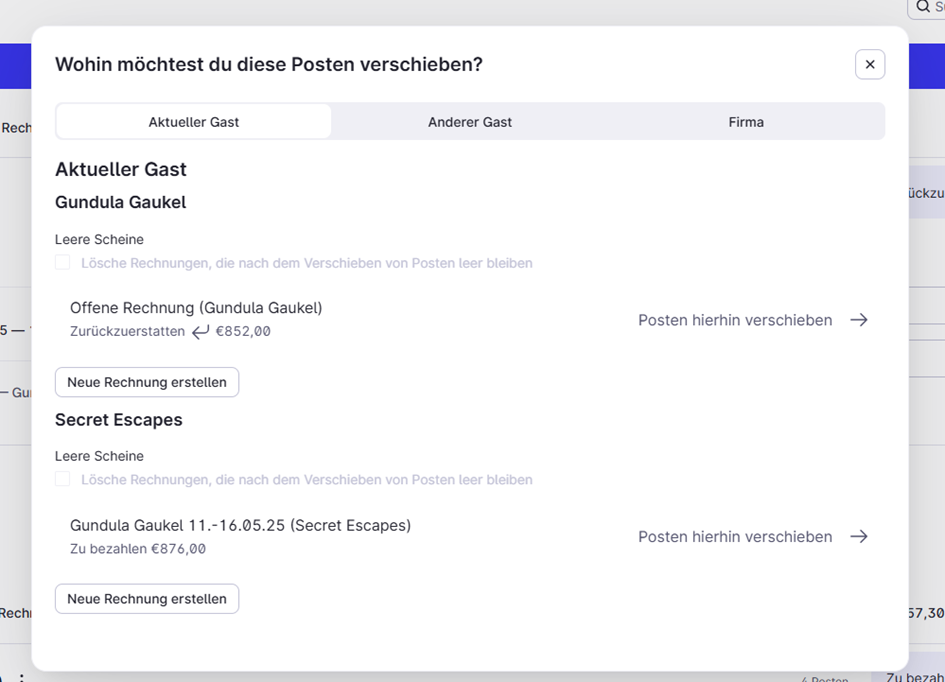Move items to Offene Rechnung via Posten hierhin verschieben
Screen dimensions: 945x682
click(x=735, y=320)
